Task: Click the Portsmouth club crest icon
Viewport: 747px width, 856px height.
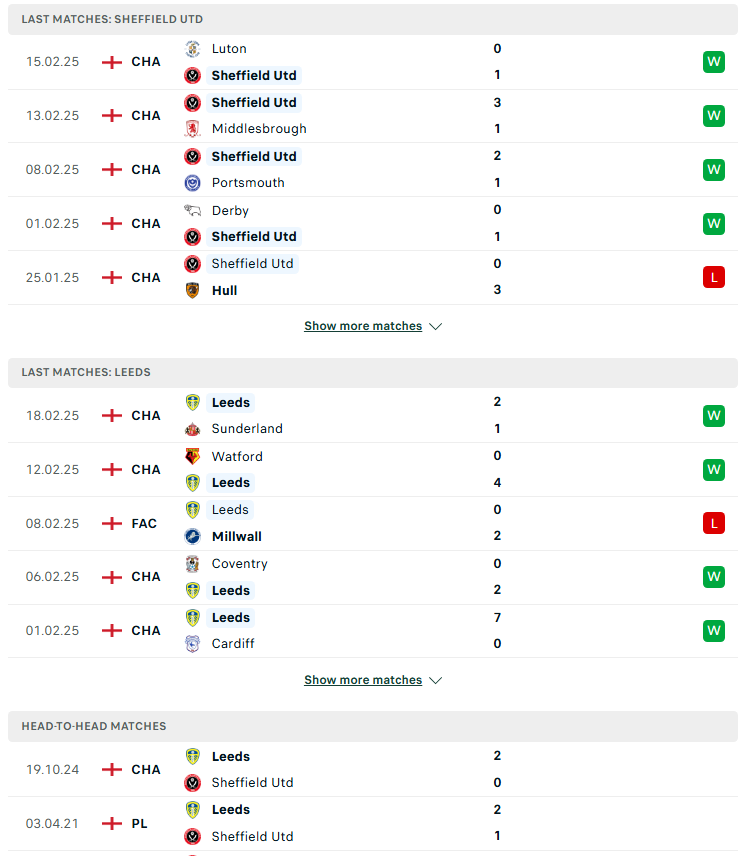Action: coord(192,183)
